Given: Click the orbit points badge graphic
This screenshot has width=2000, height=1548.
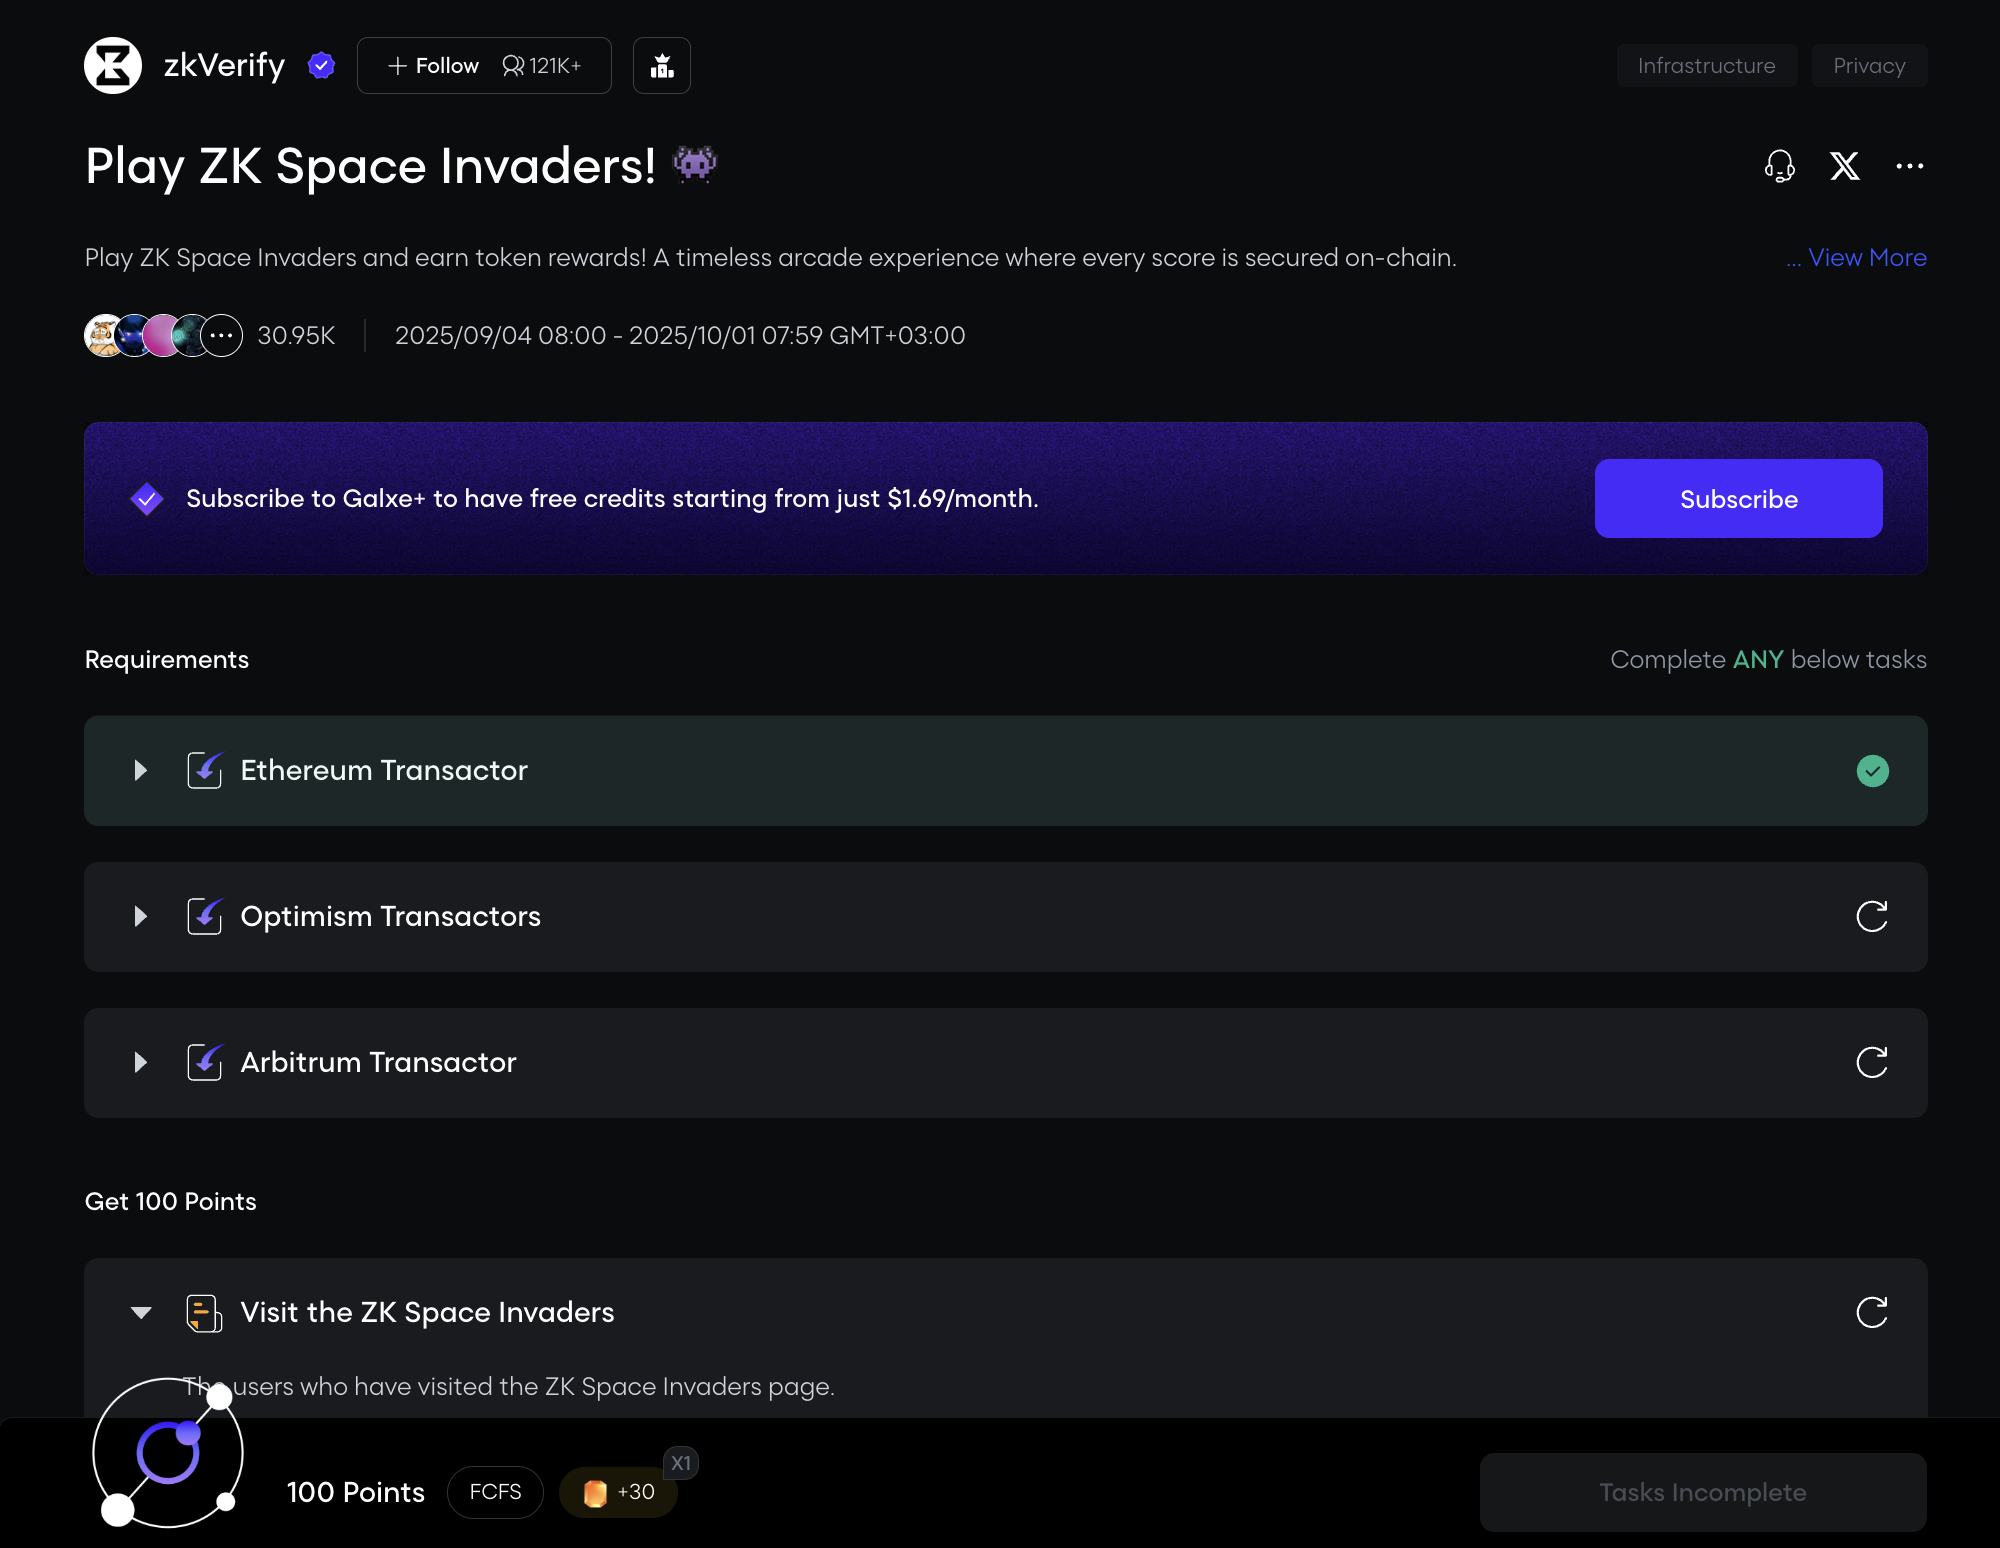Looking at the screenshot, I should pyautogui.click(x=168, y=1452).
